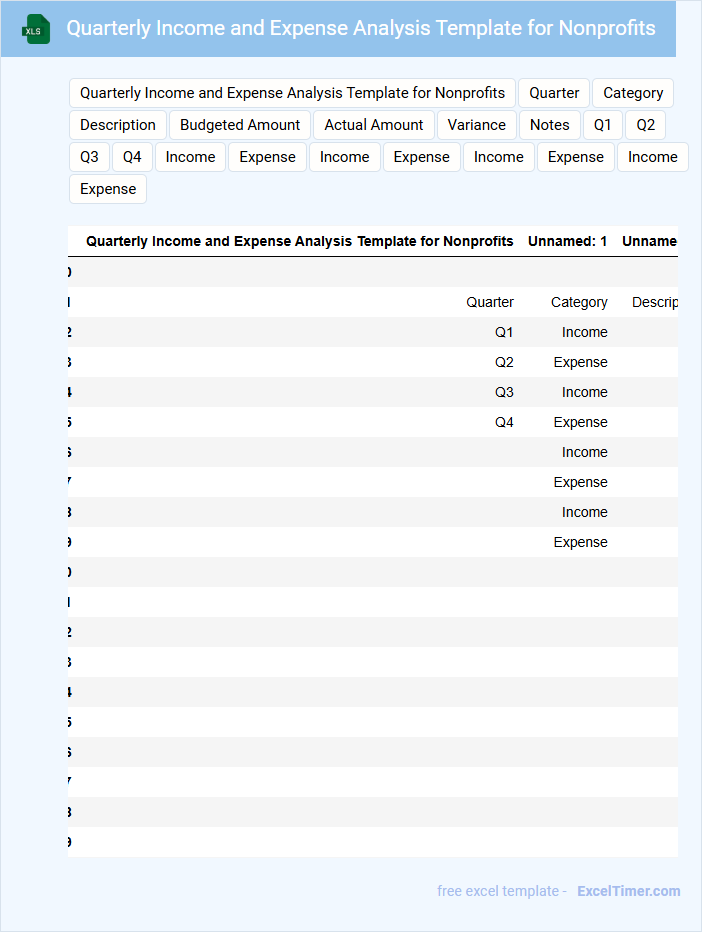702x932 pixels.
Task: Click the Q1 cell in the table
Action: (x=504, y=332)
